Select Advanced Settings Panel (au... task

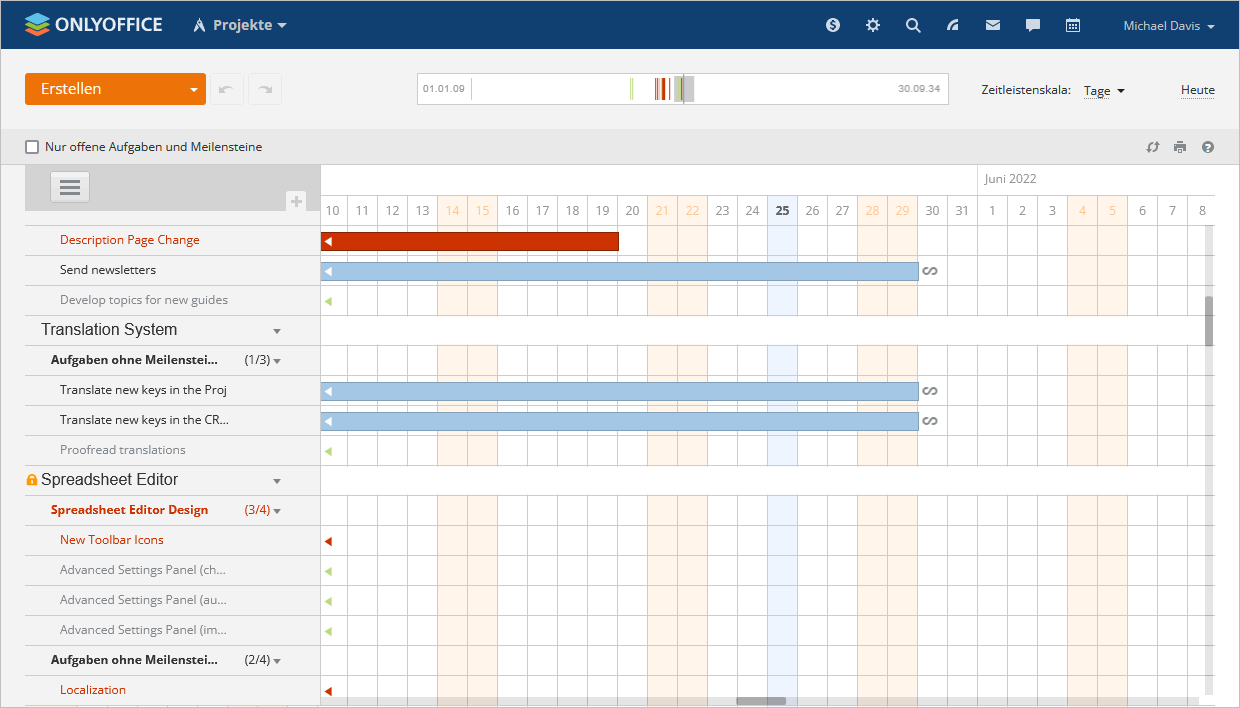tap(143, 600)
